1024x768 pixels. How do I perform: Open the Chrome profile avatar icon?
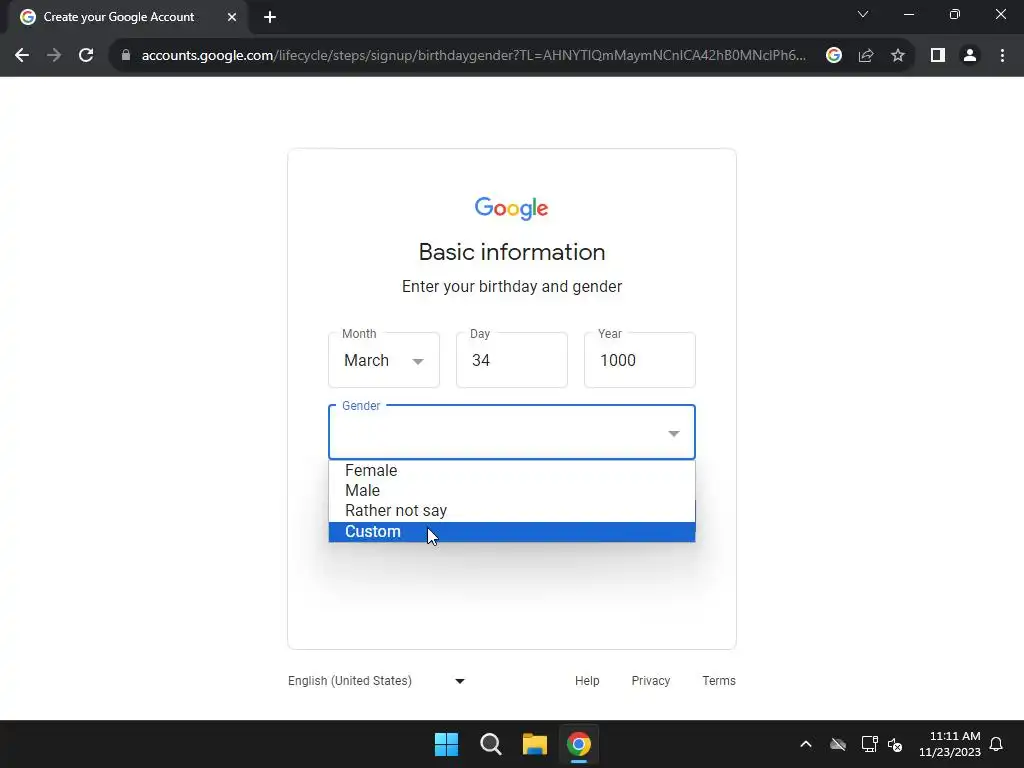970,56
